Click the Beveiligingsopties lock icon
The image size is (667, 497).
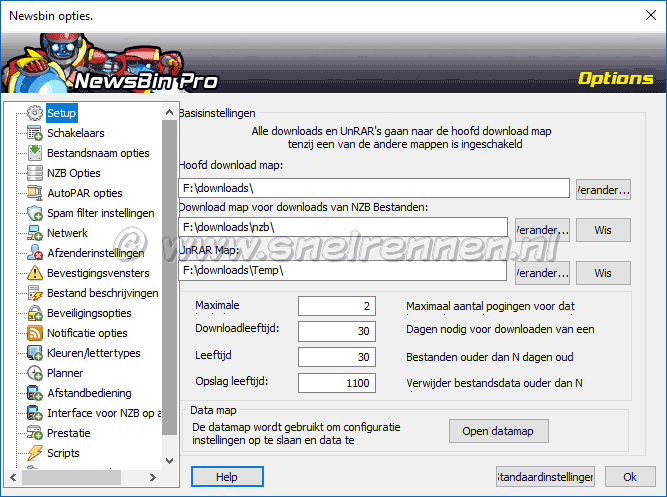[x=34, y=313]
